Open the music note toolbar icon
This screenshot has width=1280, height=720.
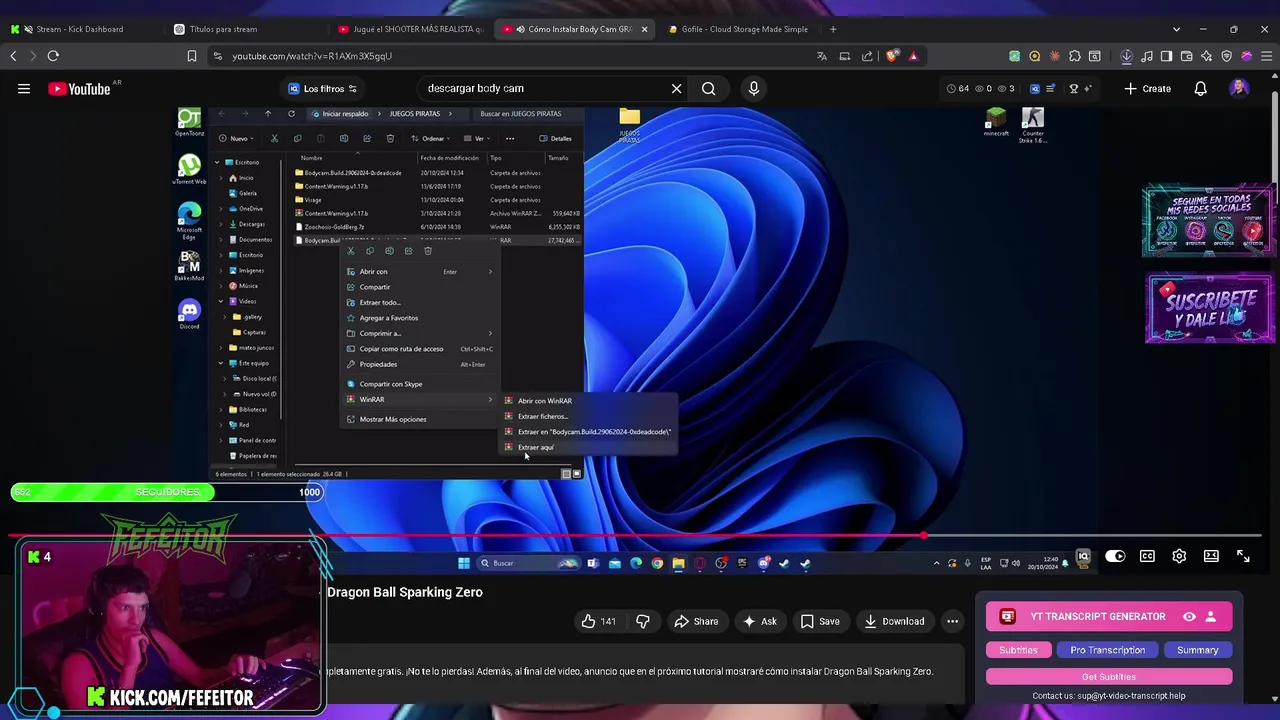[x=1146, y=56]
